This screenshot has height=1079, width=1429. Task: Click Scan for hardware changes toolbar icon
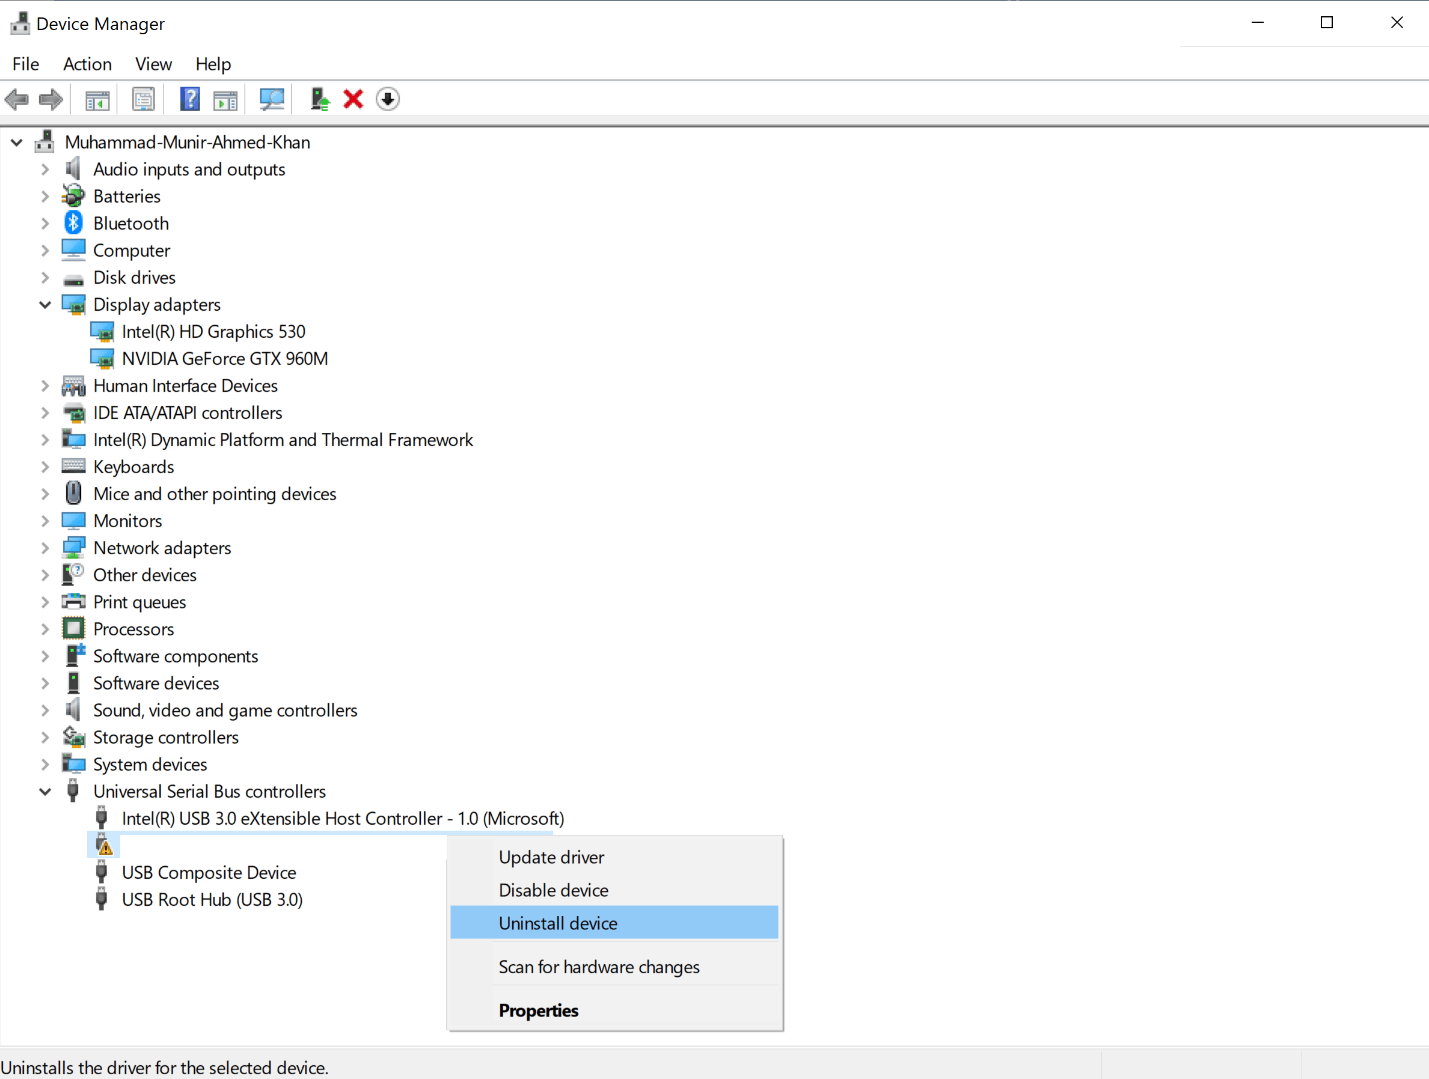[271, 99]
